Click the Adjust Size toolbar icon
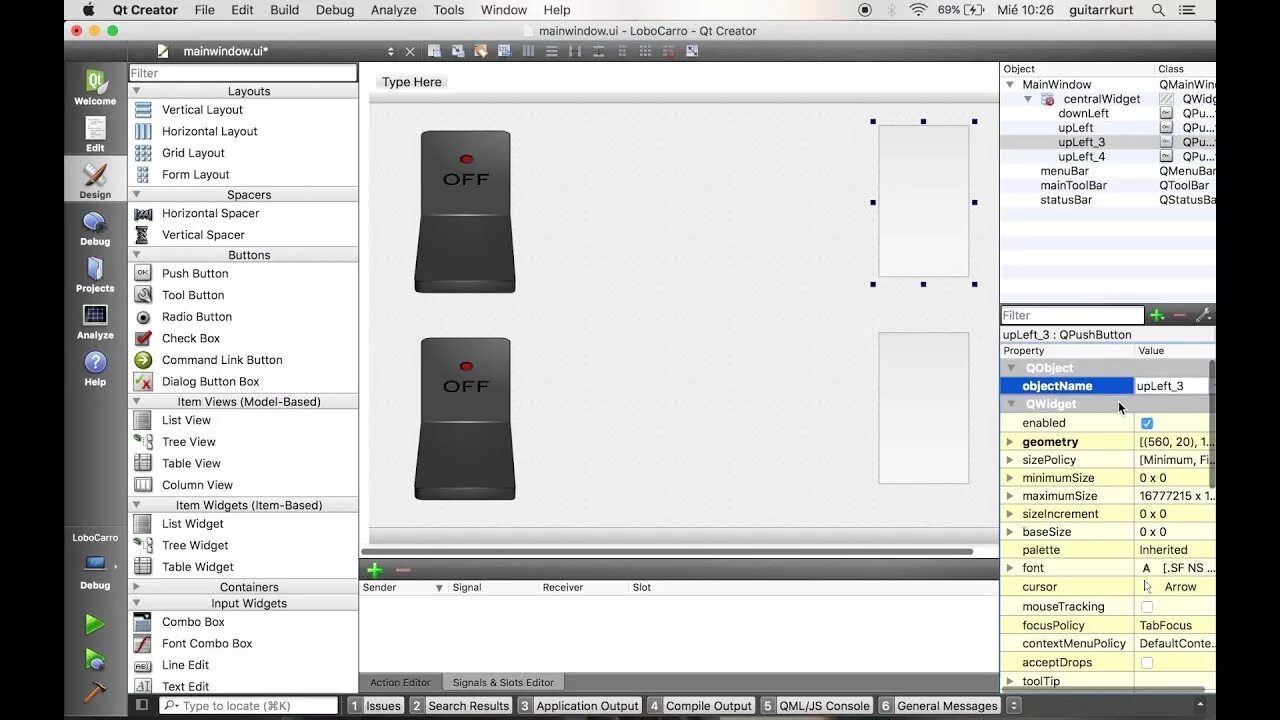The image size is (1280, 720). coord(691,51)
